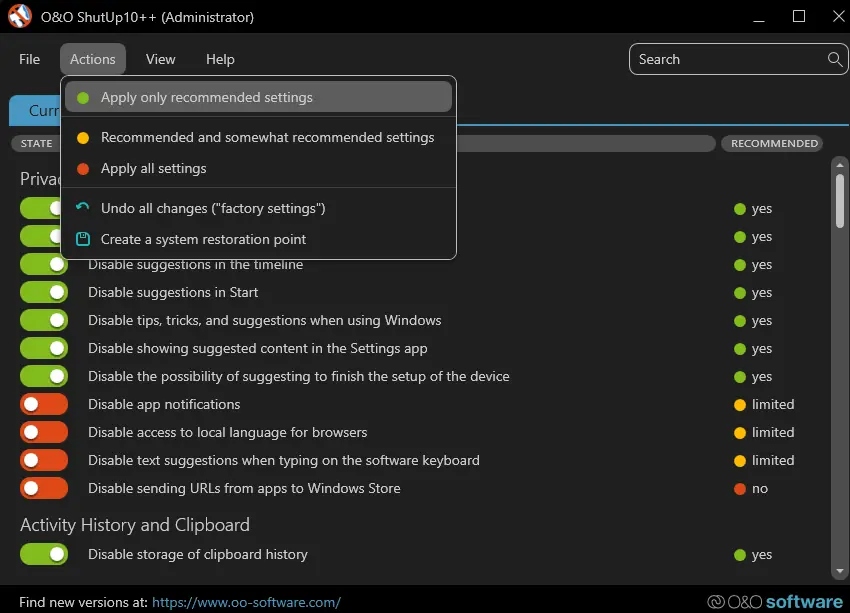
Task: Click the red dot beside Apply all settings
Action: pyautogui.click(x=83, y=169)
